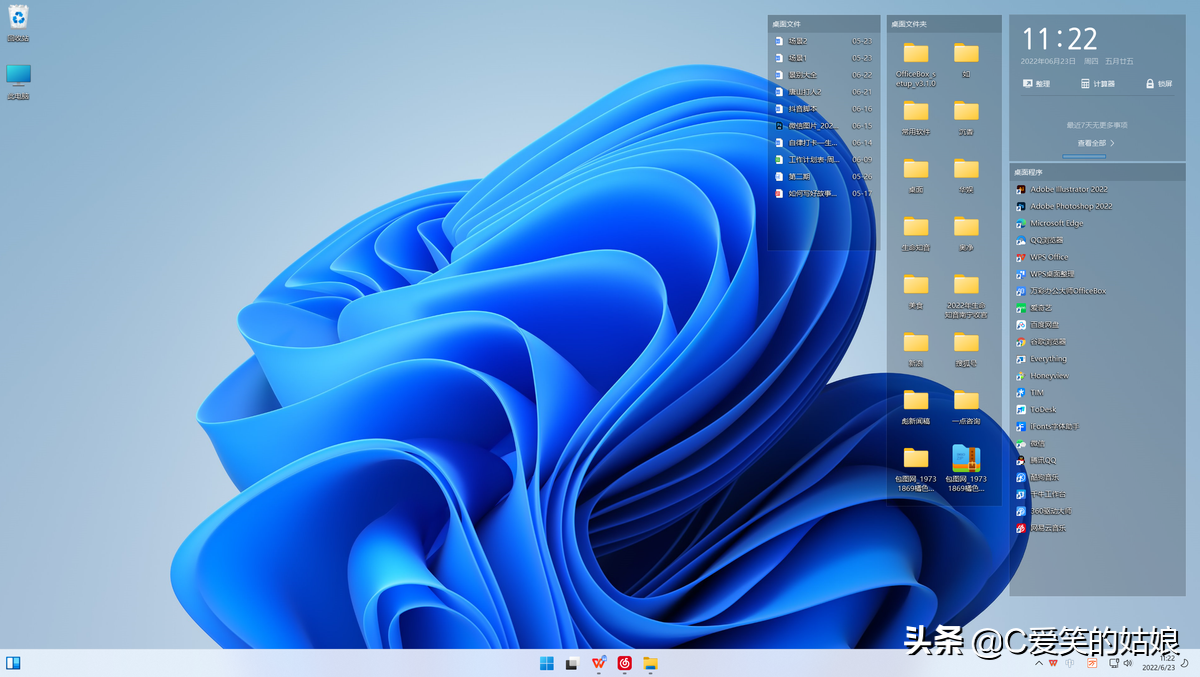Open 网易云音乐 from the program list

point(1039,528)
